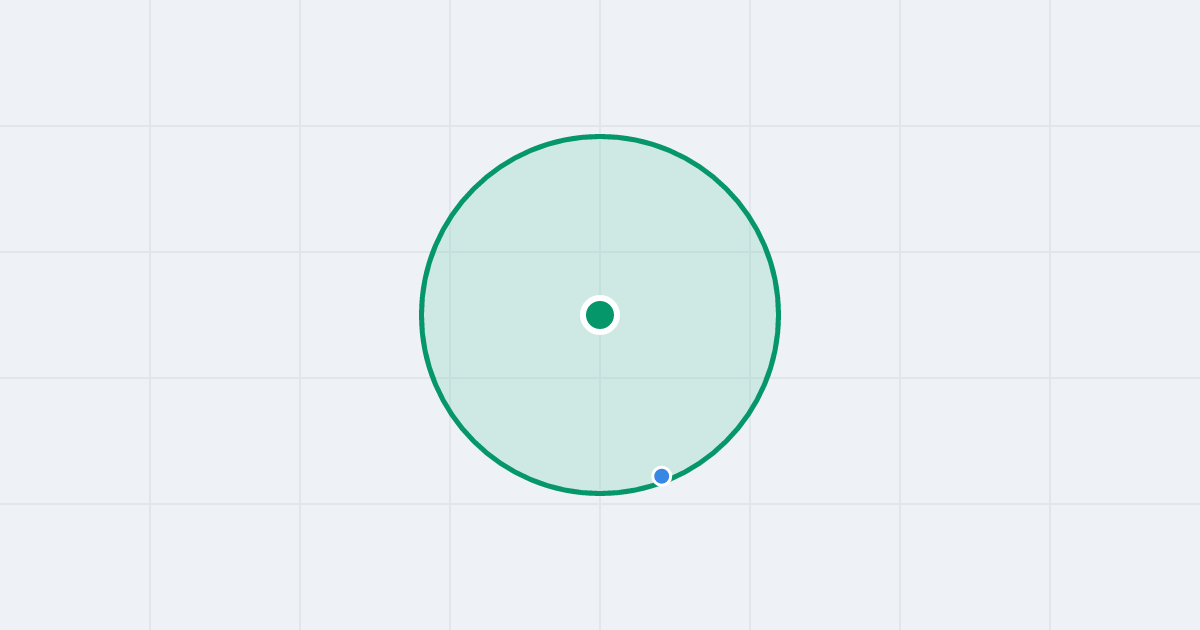Click the grid intersection nearest the bottom-right corner
Viewport: 1200px width, 630px height.
(1050, 504)
